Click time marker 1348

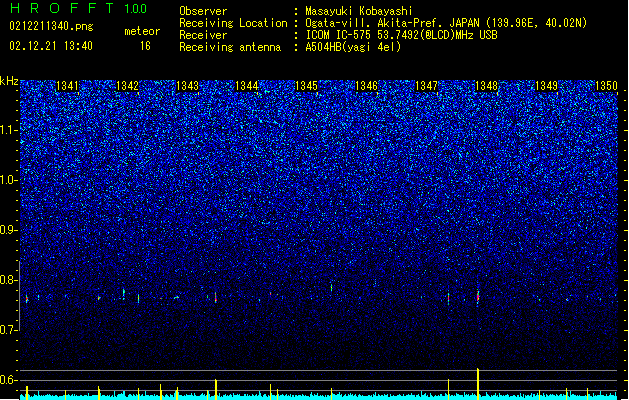pos(486,86)
